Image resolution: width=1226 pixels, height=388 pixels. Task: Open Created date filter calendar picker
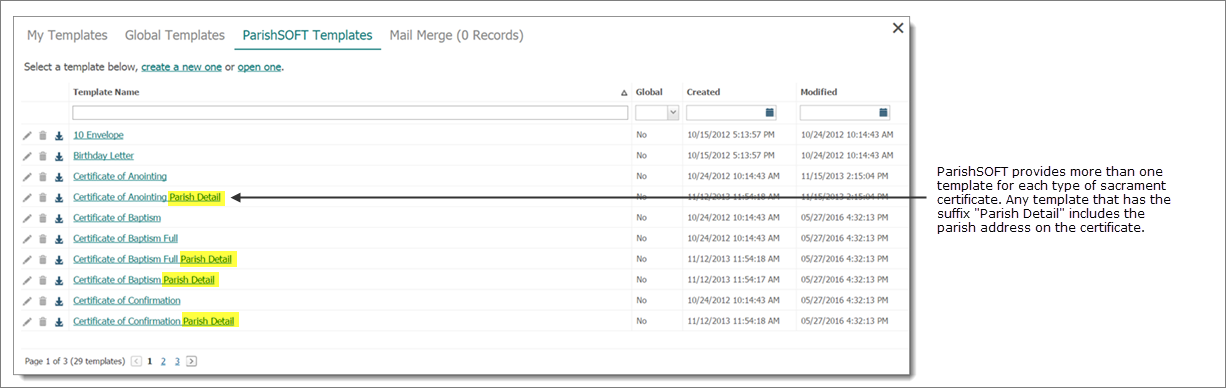click(x=770, y=113)
